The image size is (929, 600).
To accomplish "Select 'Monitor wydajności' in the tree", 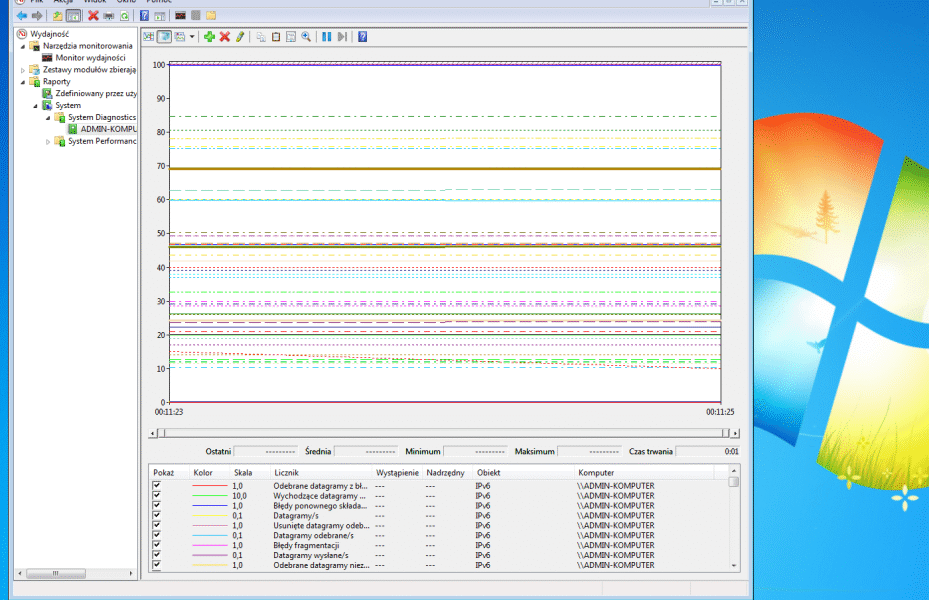I will coord(90,58).
